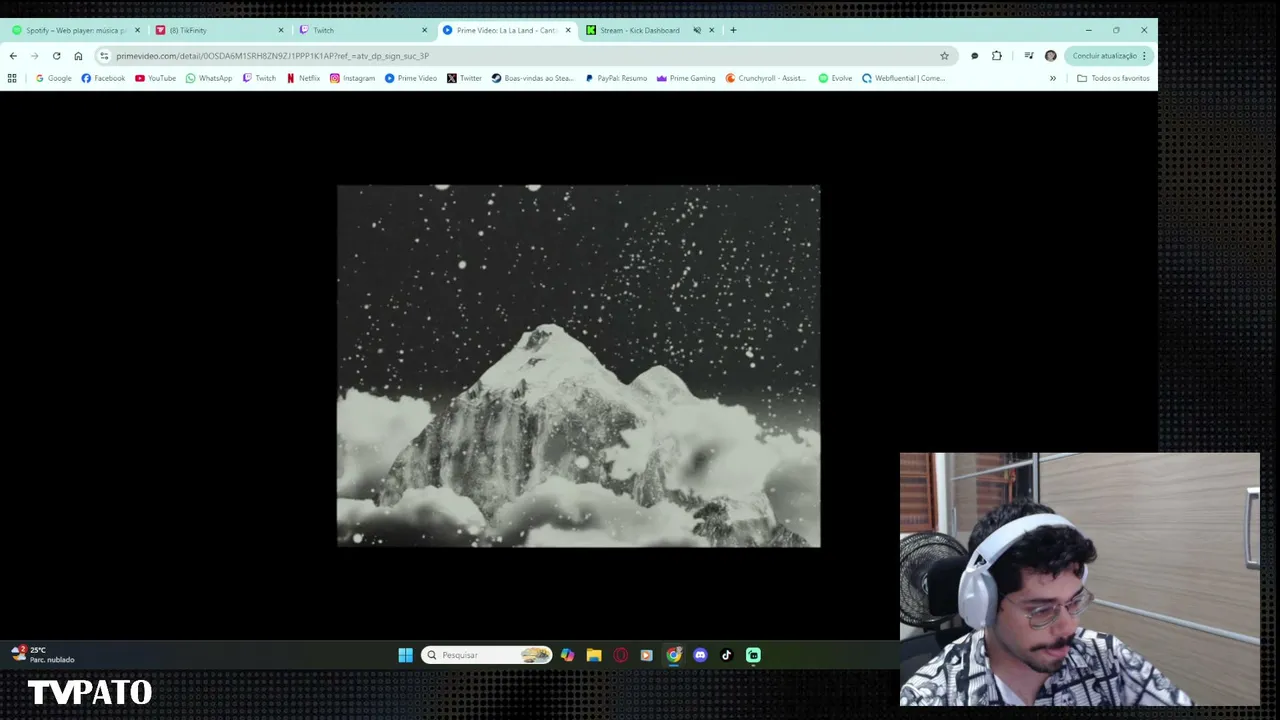The width and height of the screenshot is (1280, 720).
Task: Open the Evolve bookmark
Action: [x=835, y=78]
